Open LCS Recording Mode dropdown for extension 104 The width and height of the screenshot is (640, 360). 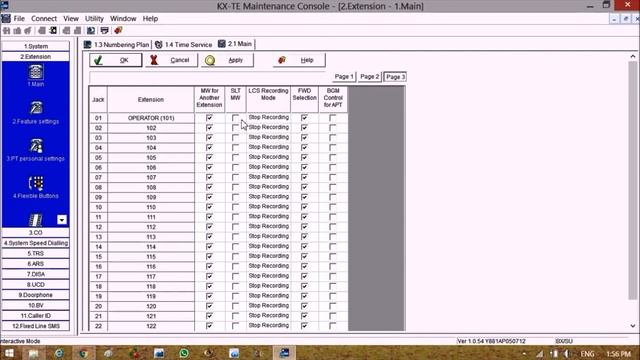pyautogui.click(x=269, y=147)
